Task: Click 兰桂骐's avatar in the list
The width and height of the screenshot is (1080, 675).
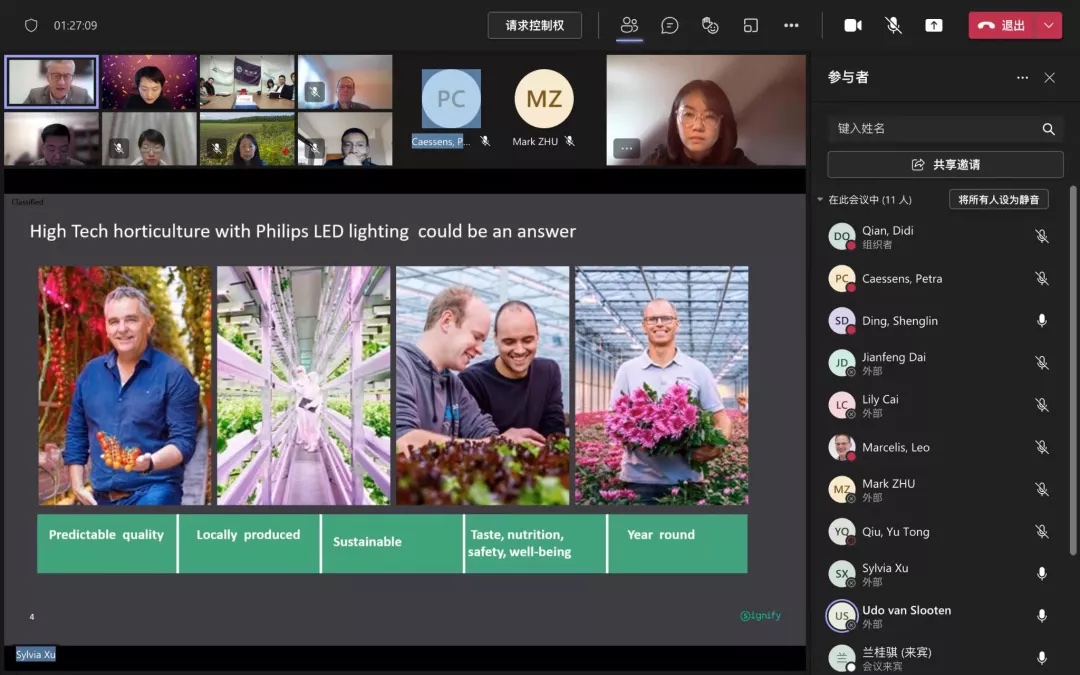Action: 842,658
